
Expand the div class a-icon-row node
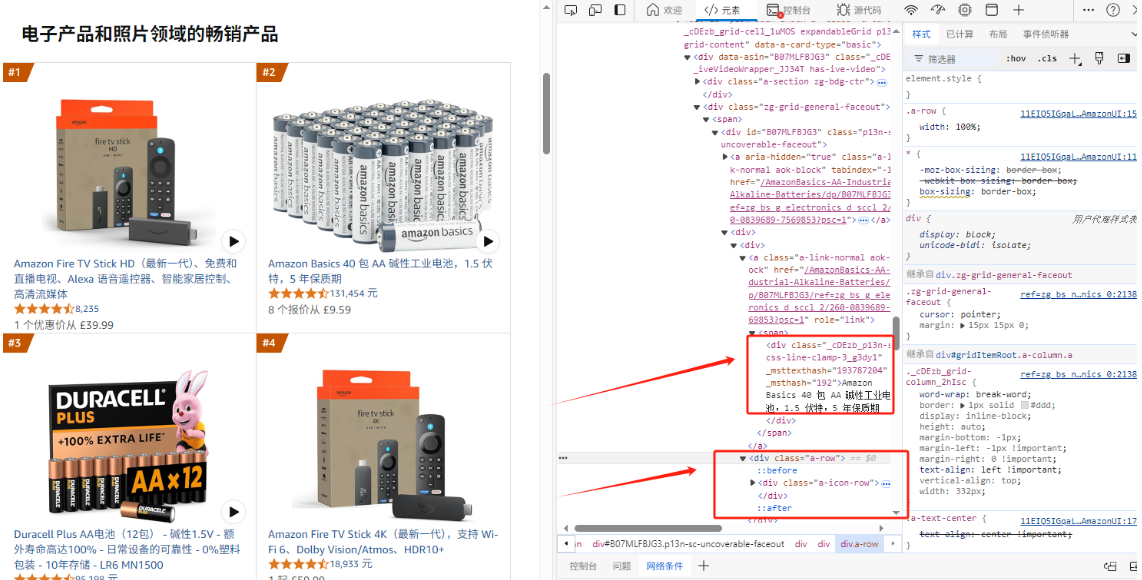click(753, 483)
